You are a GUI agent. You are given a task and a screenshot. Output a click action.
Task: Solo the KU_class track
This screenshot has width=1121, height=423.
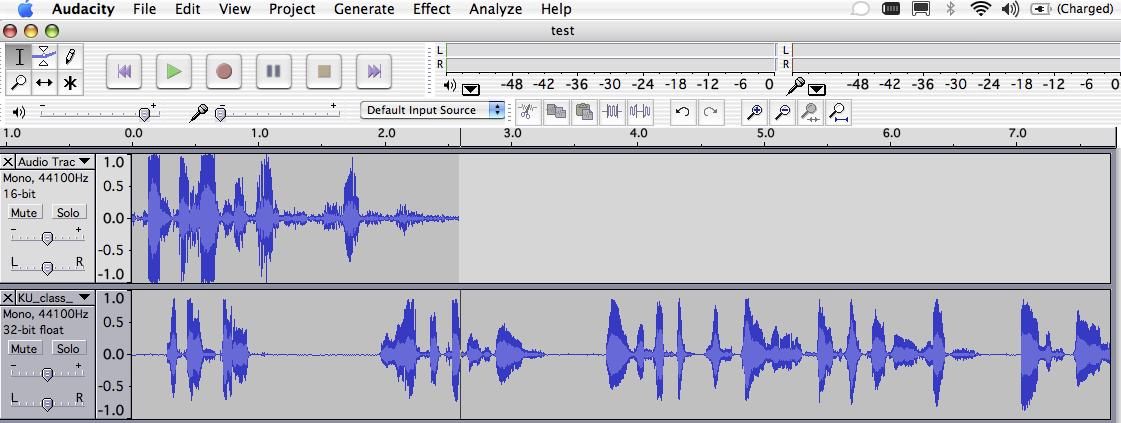69,349
